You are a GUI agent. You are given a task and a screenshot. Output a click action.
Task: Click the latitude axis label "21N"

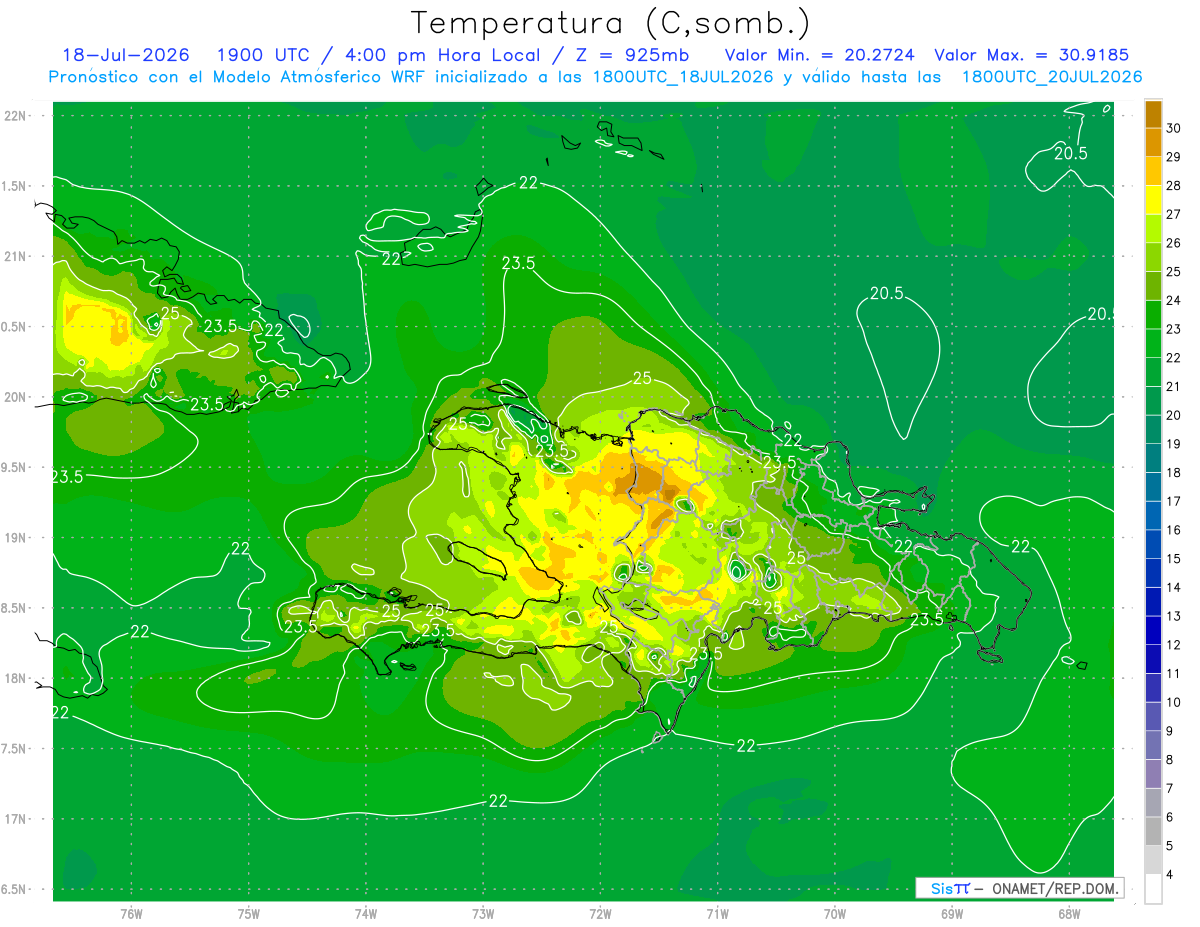[x=17, y=256]
